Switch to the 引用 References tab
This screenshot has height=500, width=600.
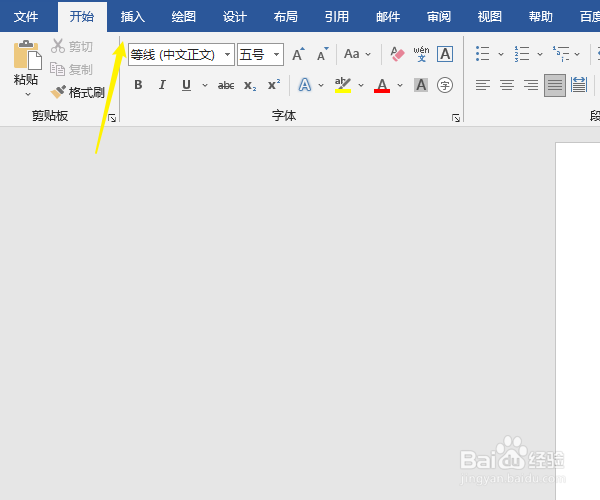pos(337,16)
